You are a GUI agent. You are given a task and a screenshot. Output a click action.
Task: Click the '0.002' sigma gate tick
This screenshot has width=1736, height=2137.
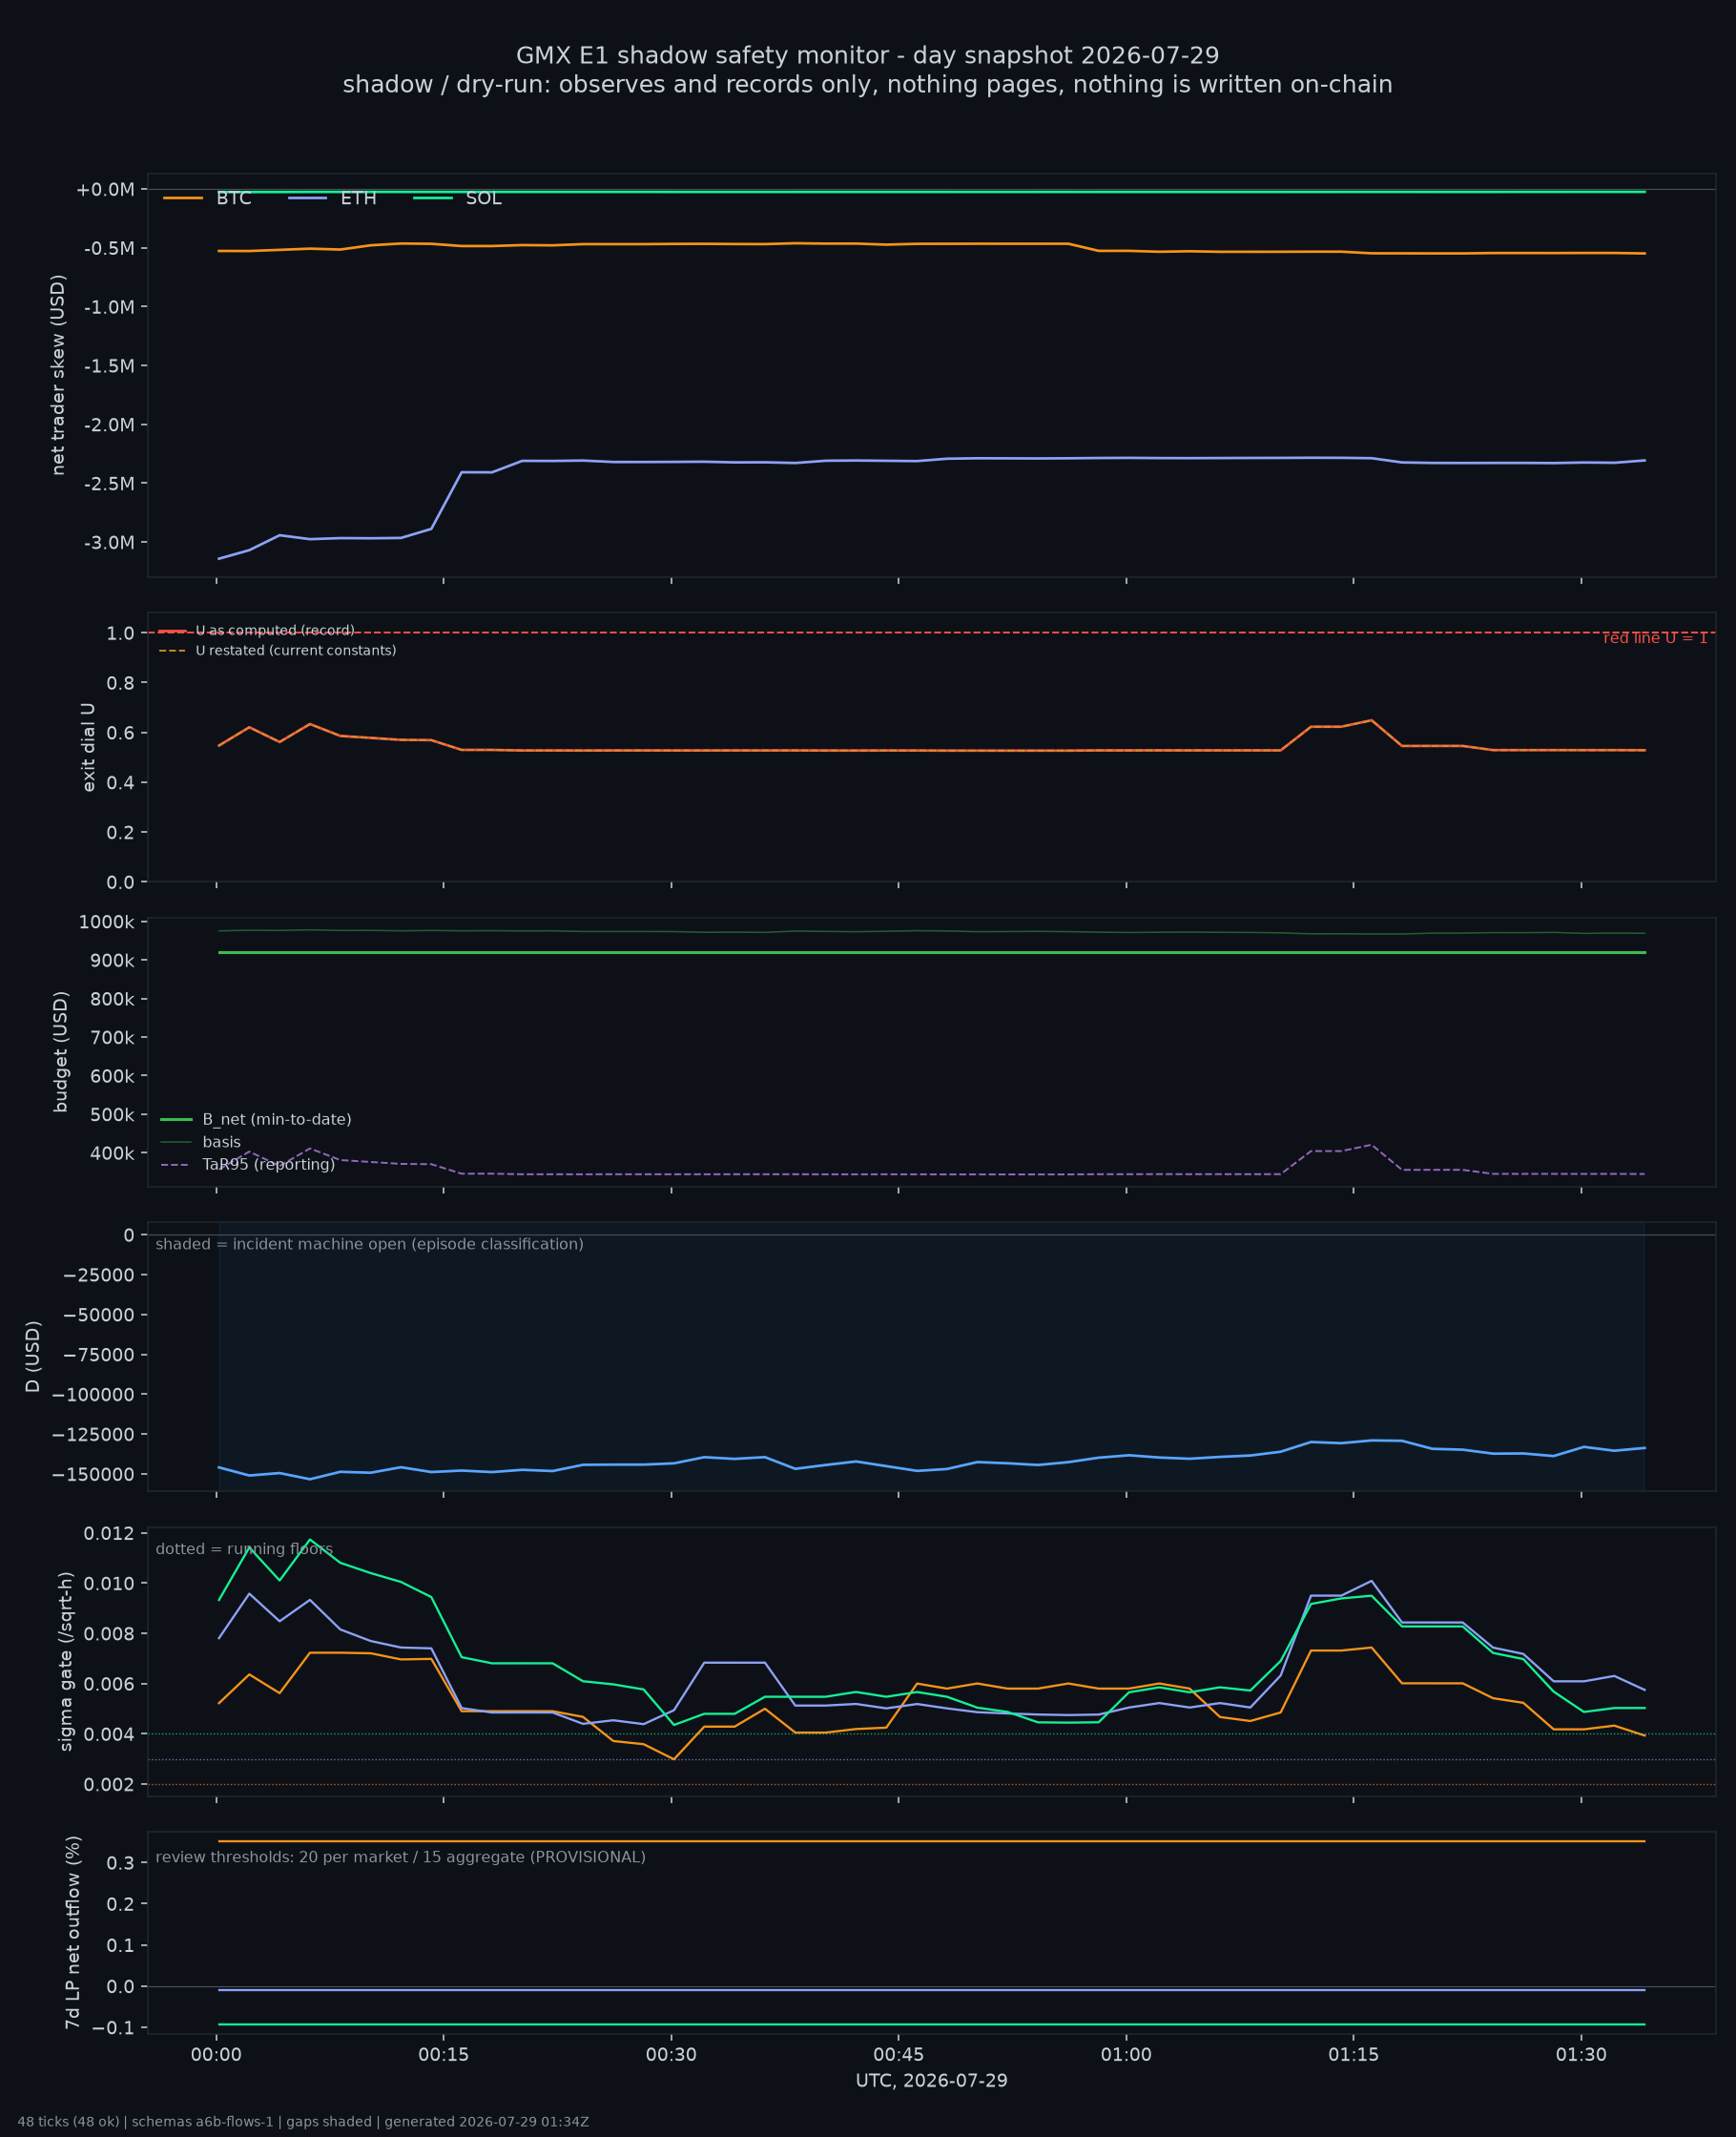[111, 1785]
